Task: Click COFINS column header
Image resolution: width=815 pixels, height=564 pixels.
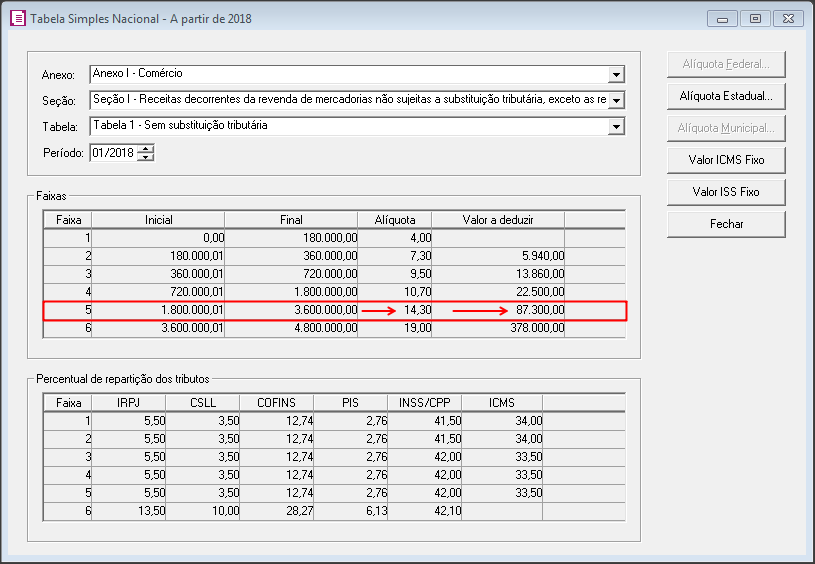Action: tap(277, 403)
